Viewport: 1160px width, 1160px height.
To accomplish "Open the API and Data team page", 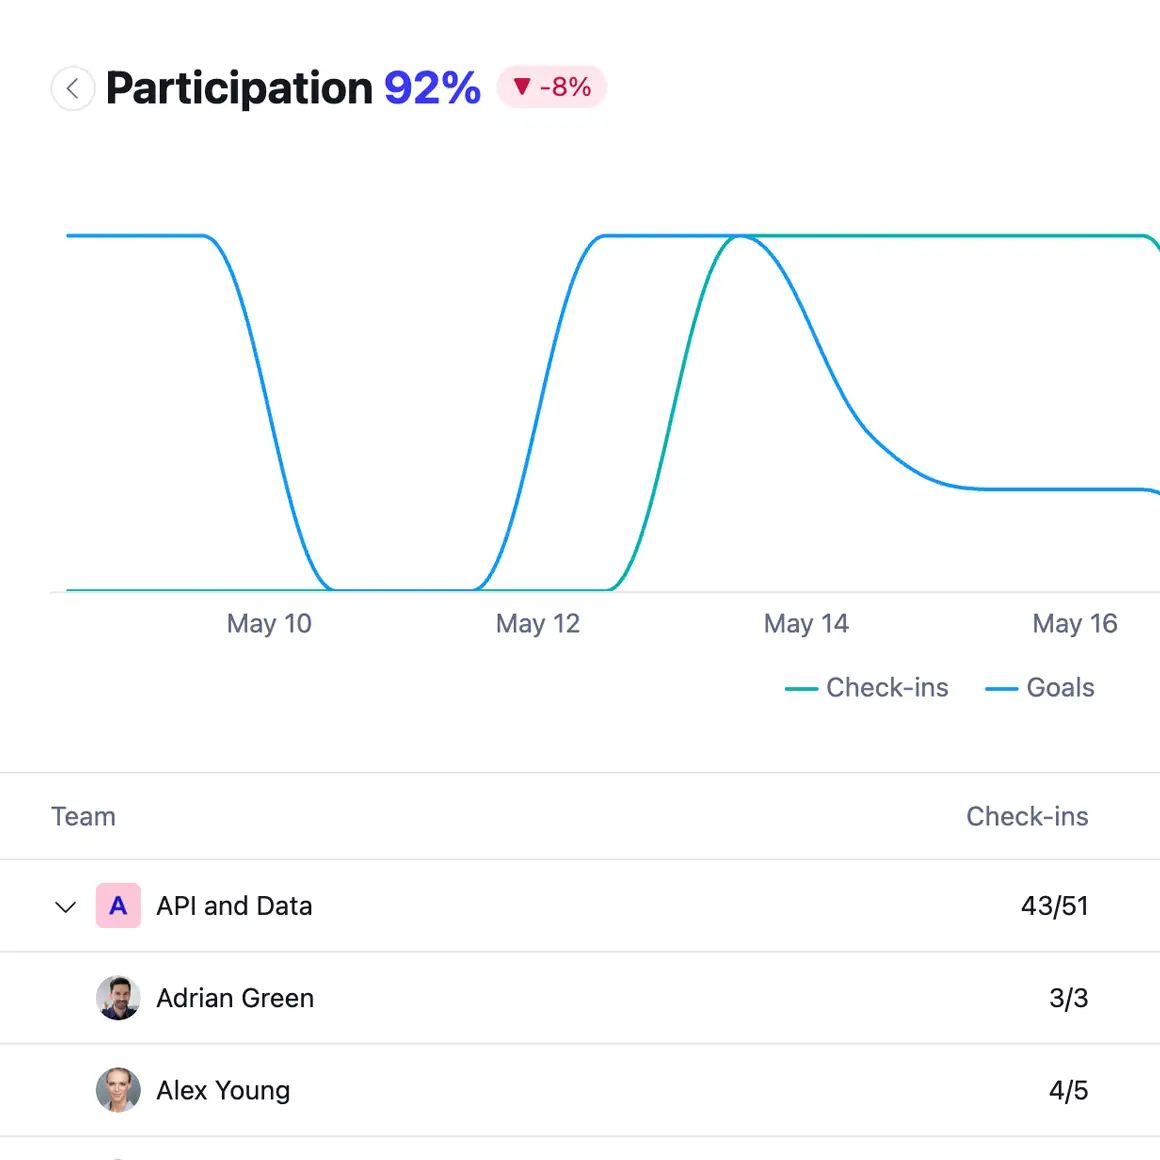I will [234, 906].
